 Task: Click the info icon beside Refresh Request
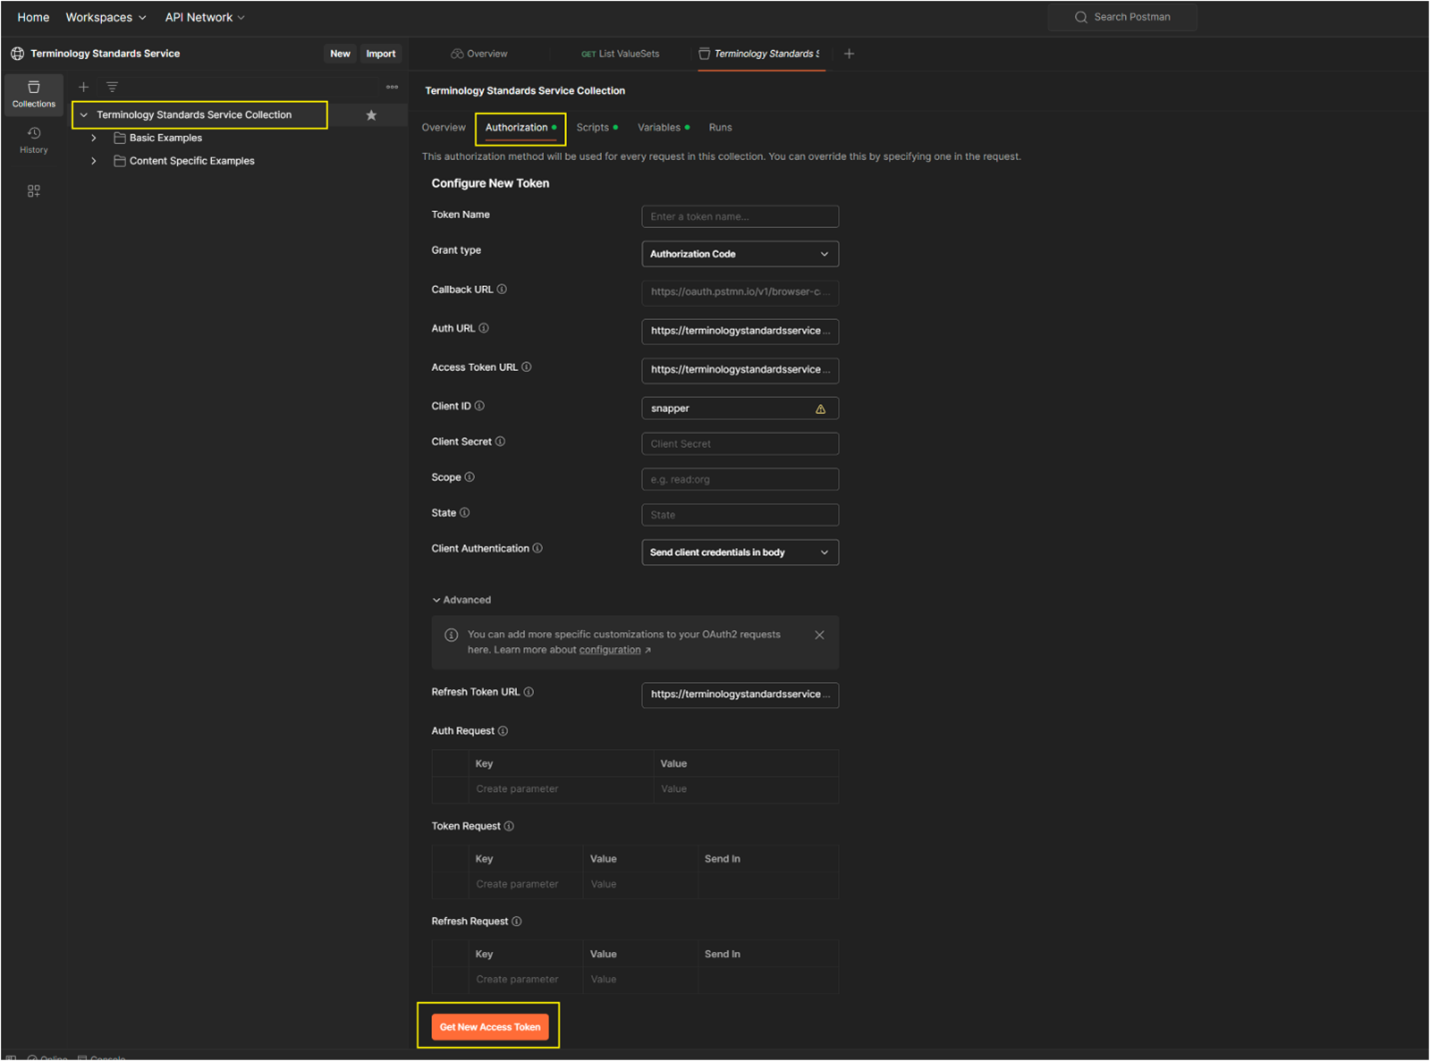click(517, 921)
